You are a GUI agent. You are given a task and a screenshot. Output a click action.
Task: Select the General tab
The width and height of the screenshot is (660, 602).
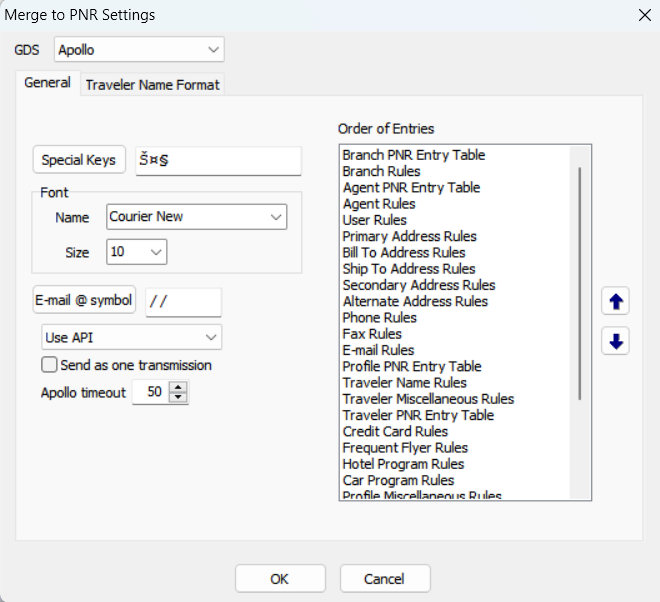(47, 84)
